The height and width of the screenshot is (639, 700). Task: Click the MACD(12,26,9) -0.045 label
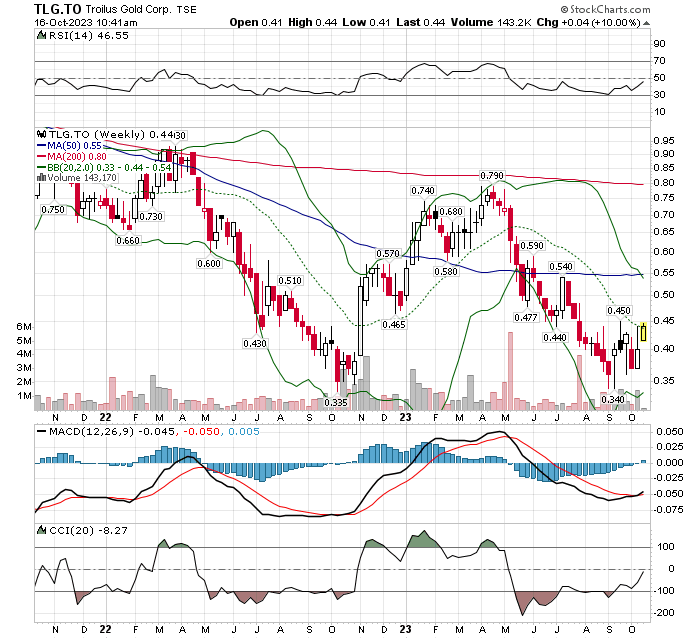(112, 432)
